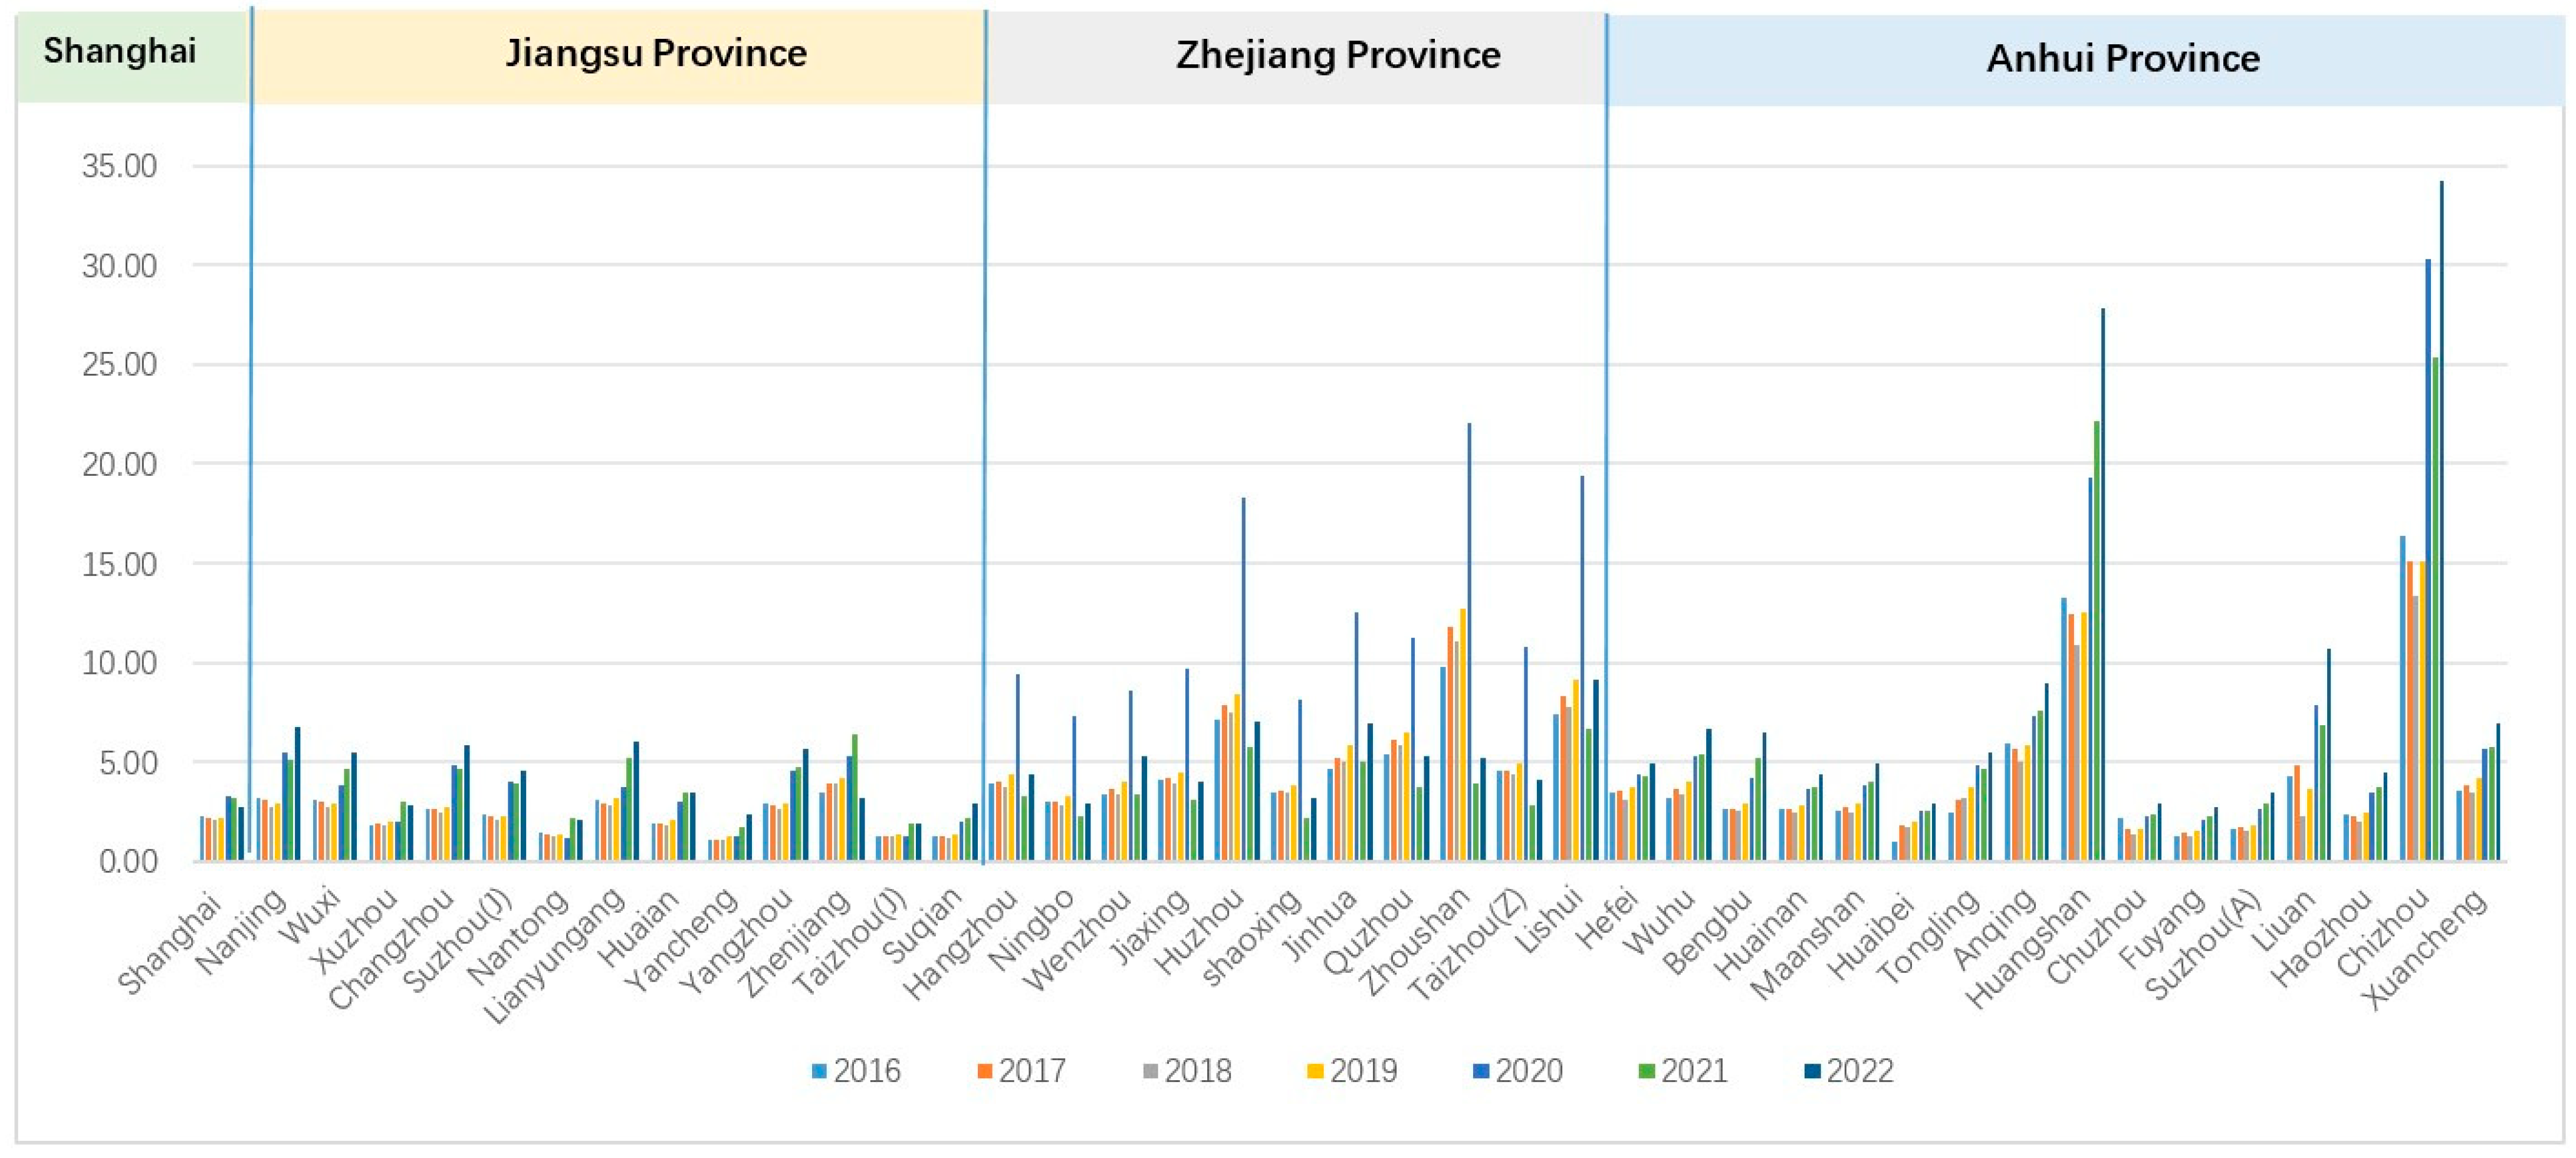This screenshot has width=2576, height=1158.
Task: Select the Shanghai region header
Action: 120,52
